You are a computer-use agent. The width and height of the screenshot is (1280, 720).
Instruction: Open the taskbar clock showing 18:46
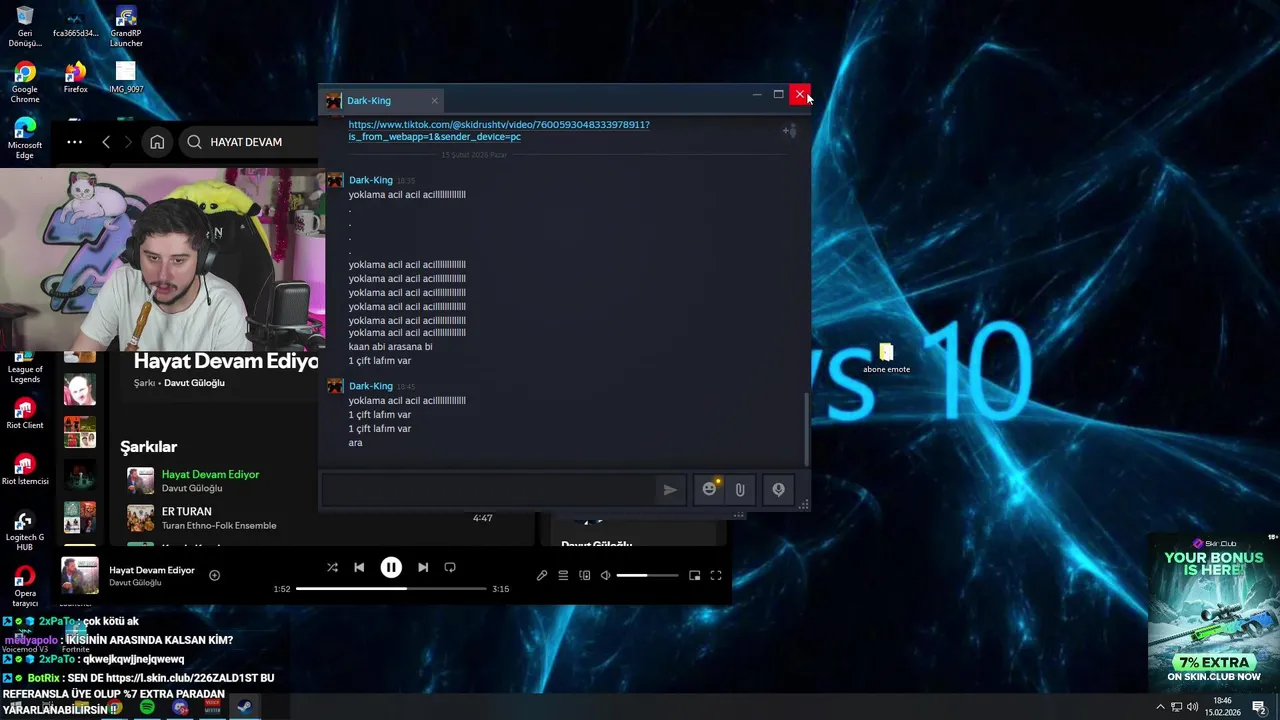tap(1222, 707)
